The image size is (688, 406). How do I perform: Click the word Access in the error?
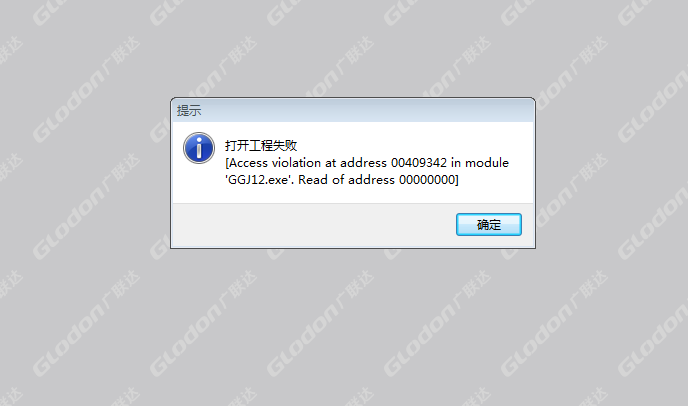(248, 163)
